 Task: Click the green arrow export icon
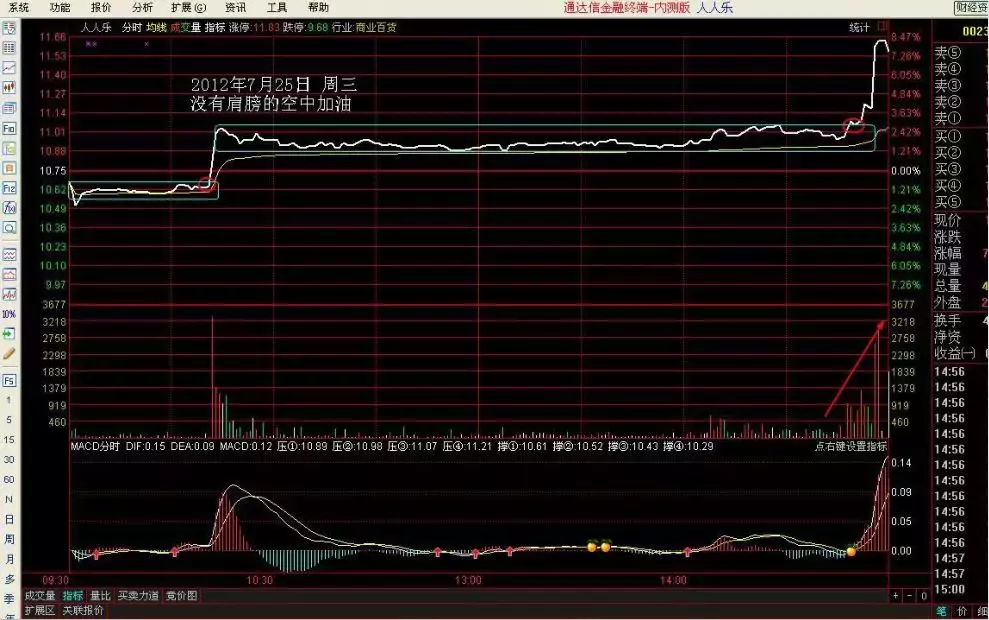coord(9,333)
